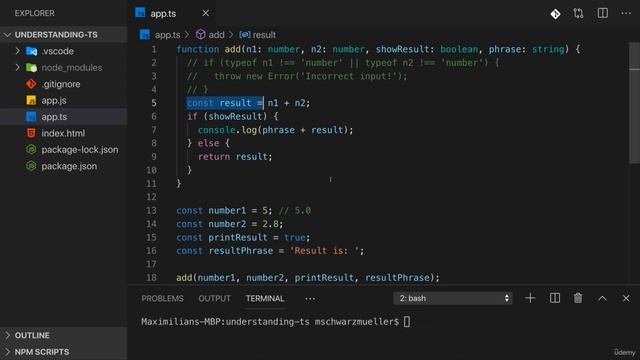Screen dimensions: 640x360
Task: Click the EXPLORER sidebar title
Action: point(34,13)
